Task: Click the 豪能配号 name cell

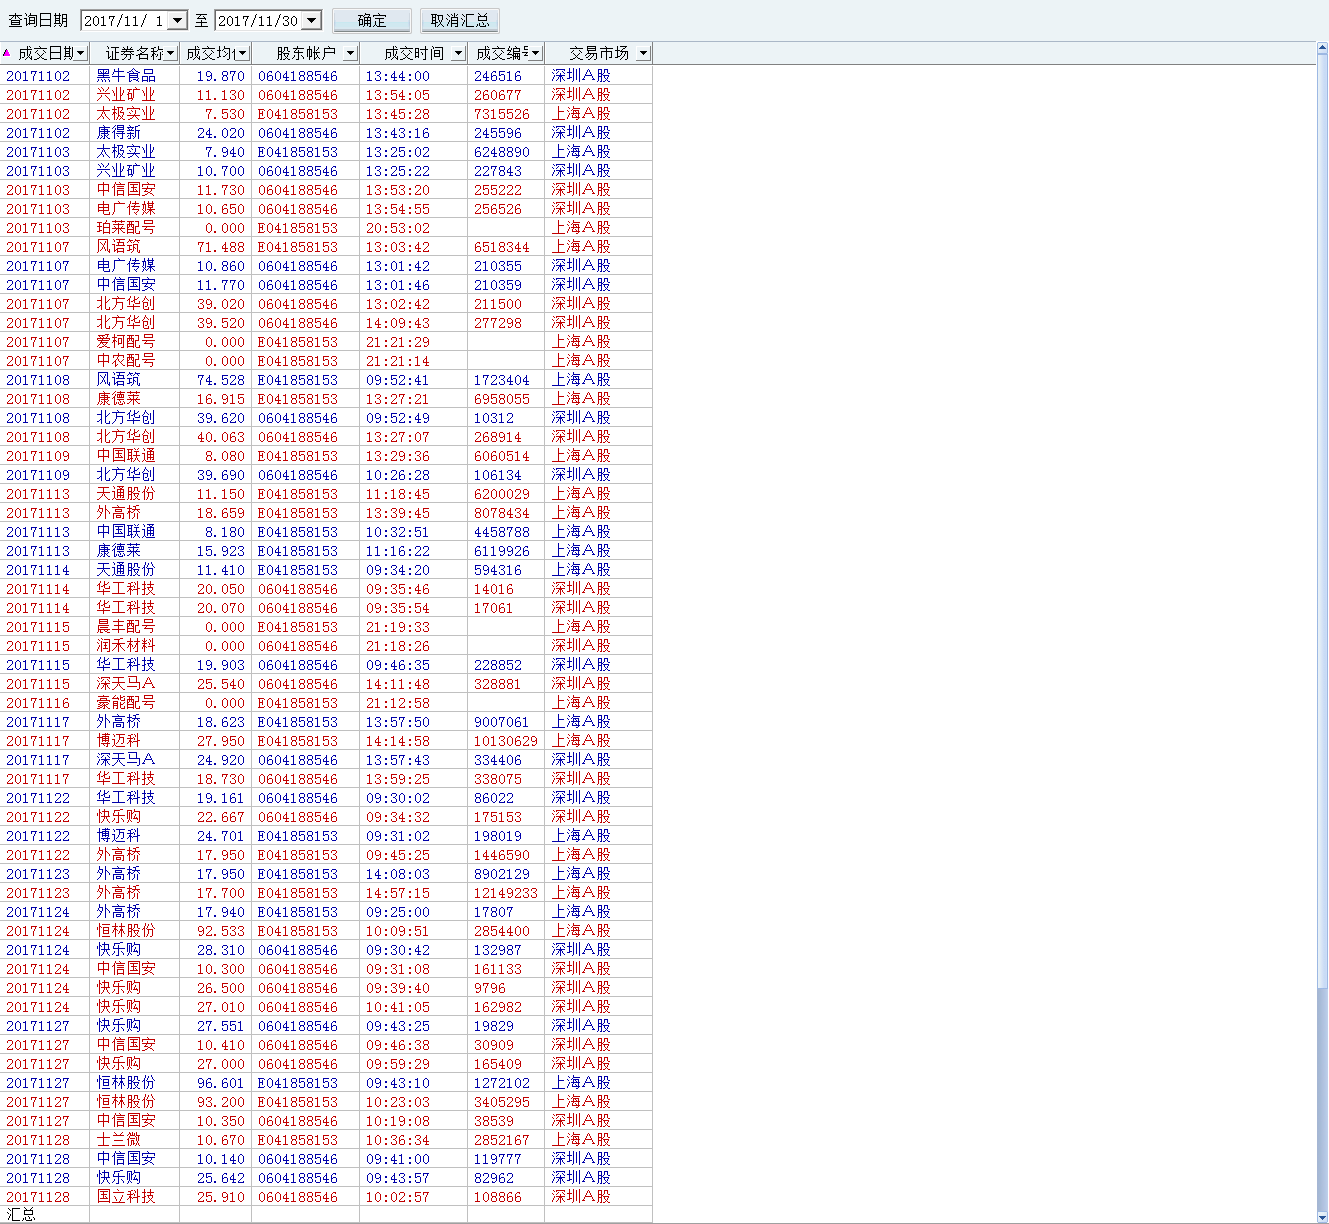Action: [x=126, y=703]
